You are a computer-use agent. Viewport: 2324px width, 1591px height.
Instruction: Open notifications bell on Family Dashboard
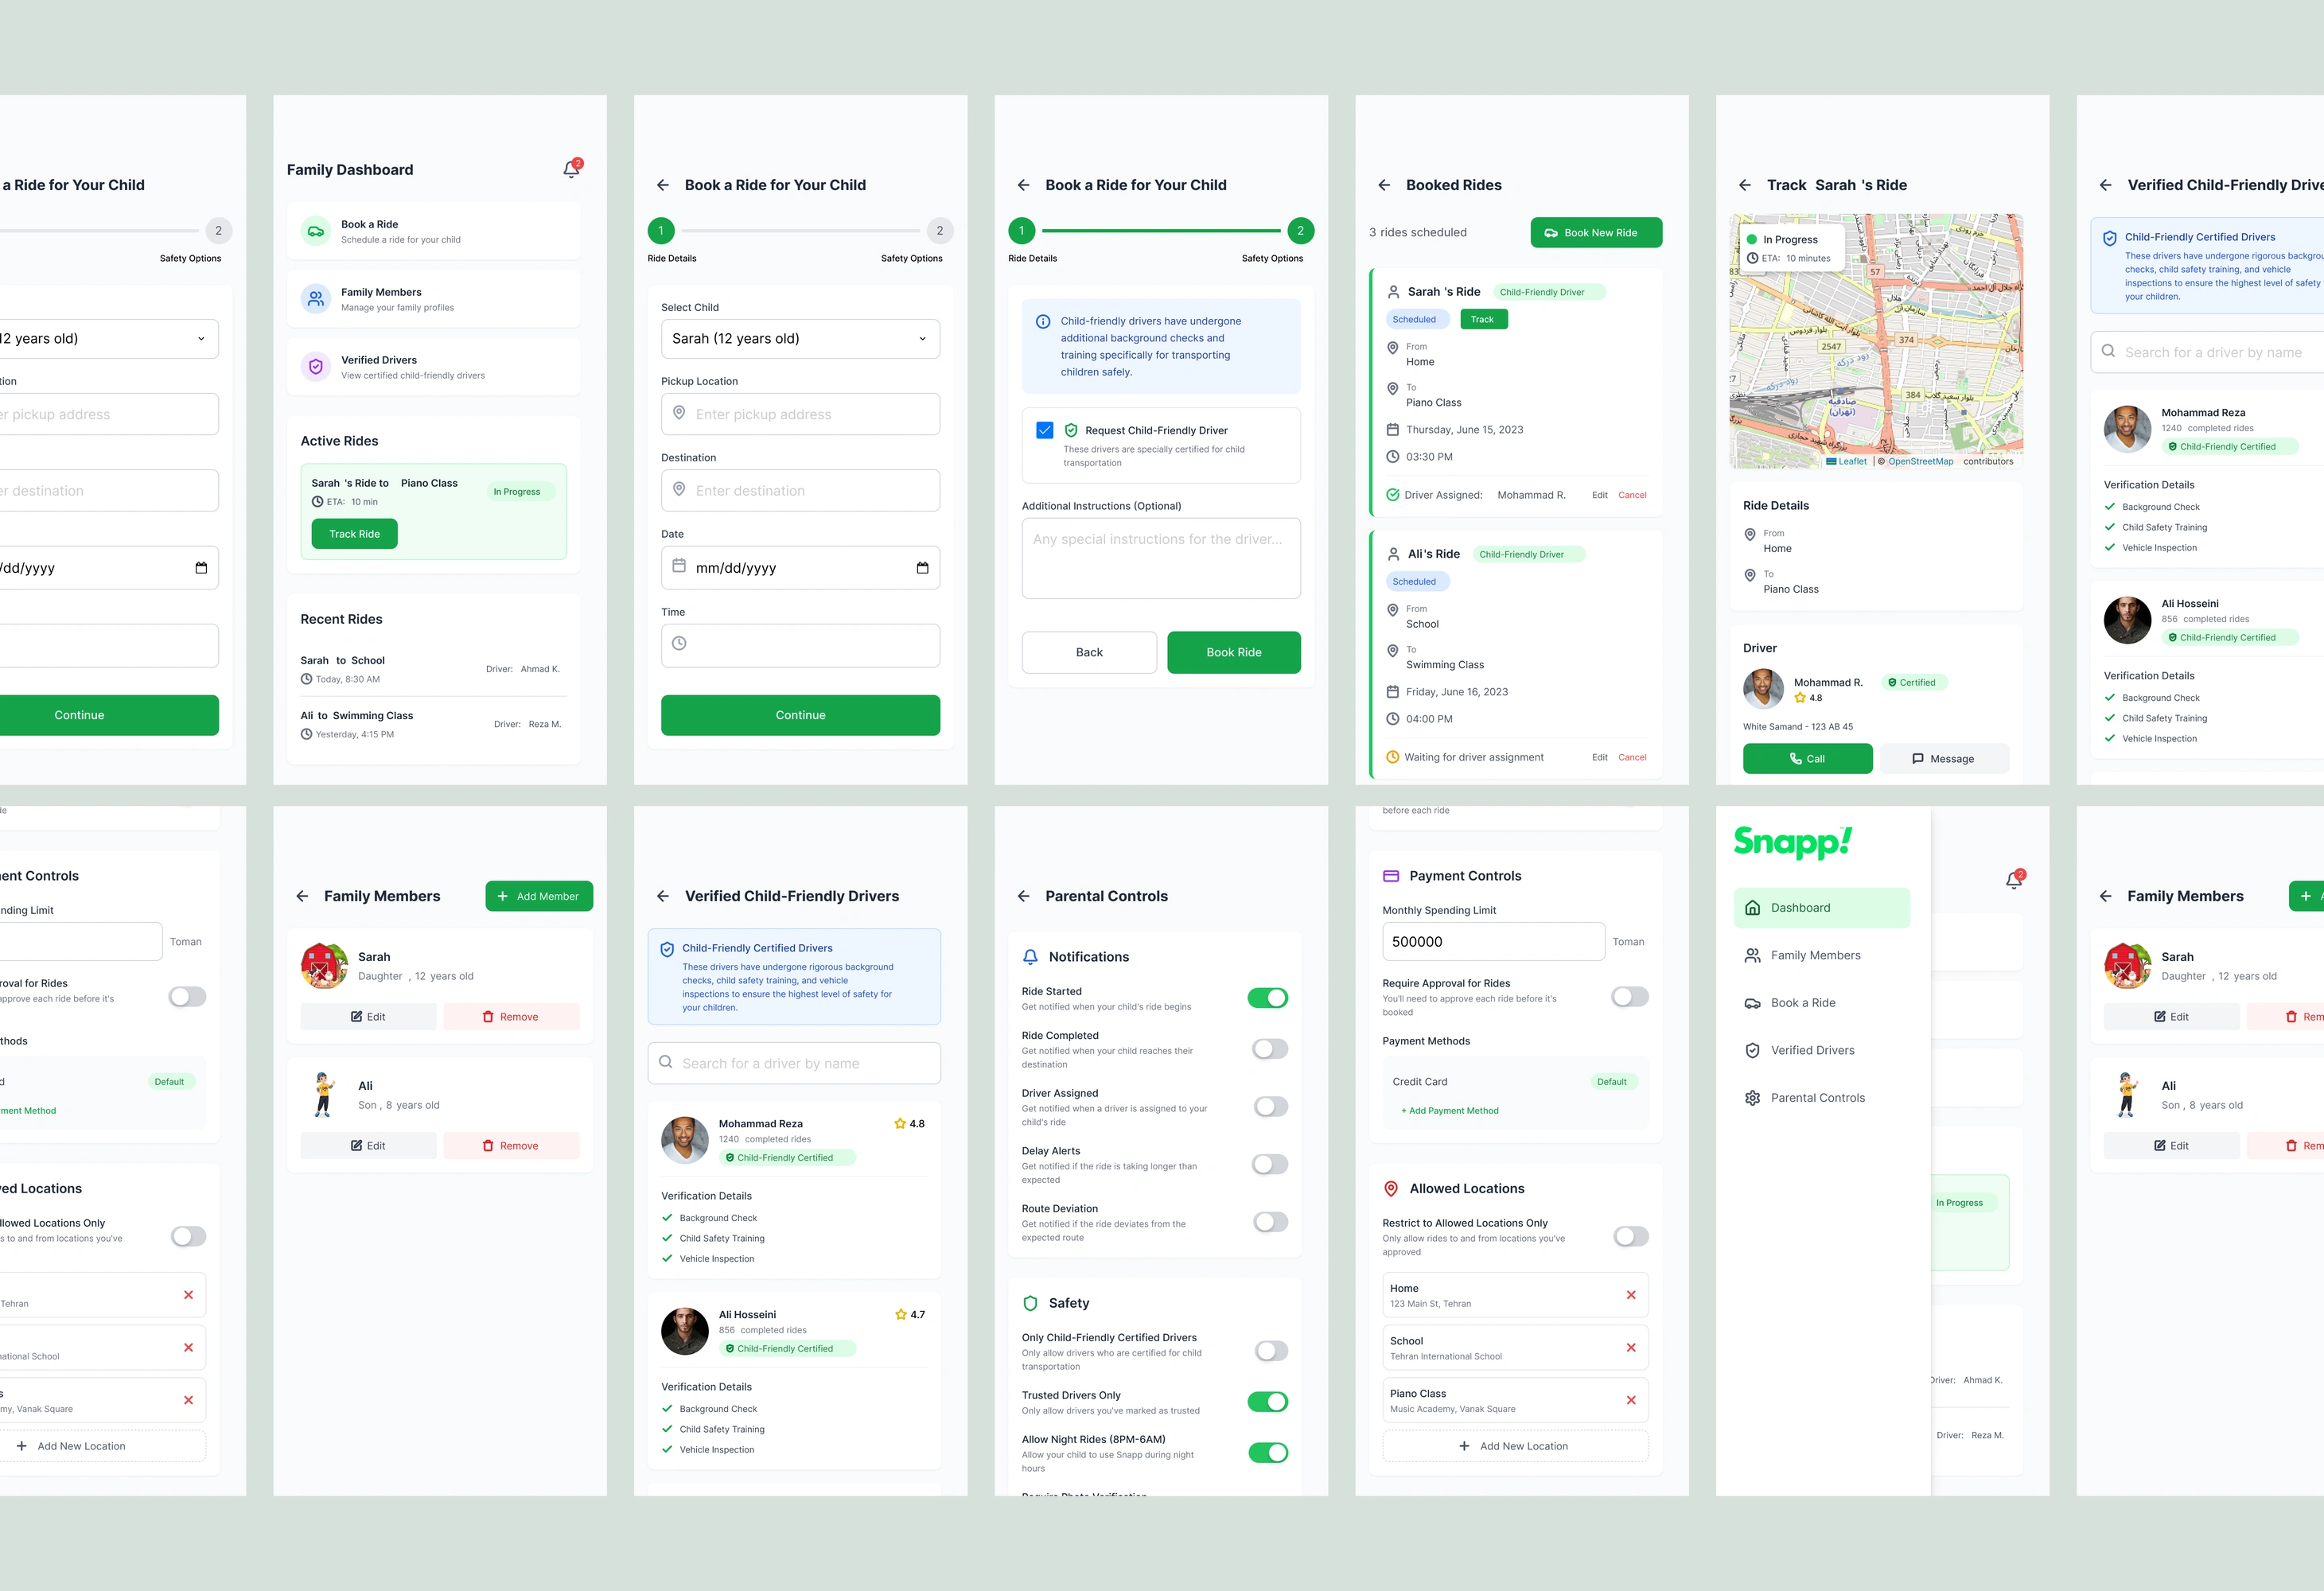click(x=571, y=169)
